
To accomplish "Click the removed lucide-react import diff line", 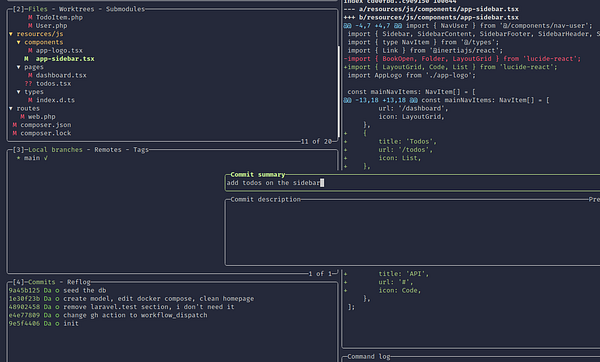I will (462, 59).
